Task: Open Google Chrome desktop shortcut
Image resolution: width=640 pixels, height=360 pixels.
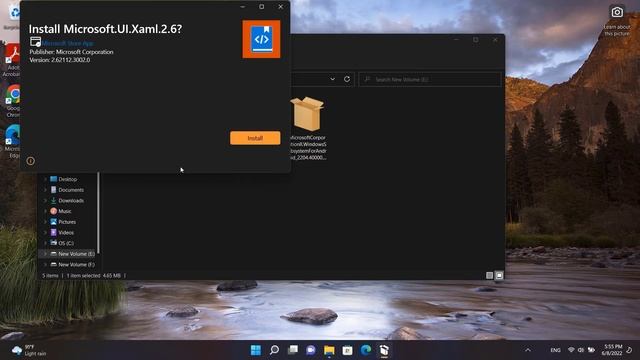Action: pyautogui.click(x=12, y=101)
